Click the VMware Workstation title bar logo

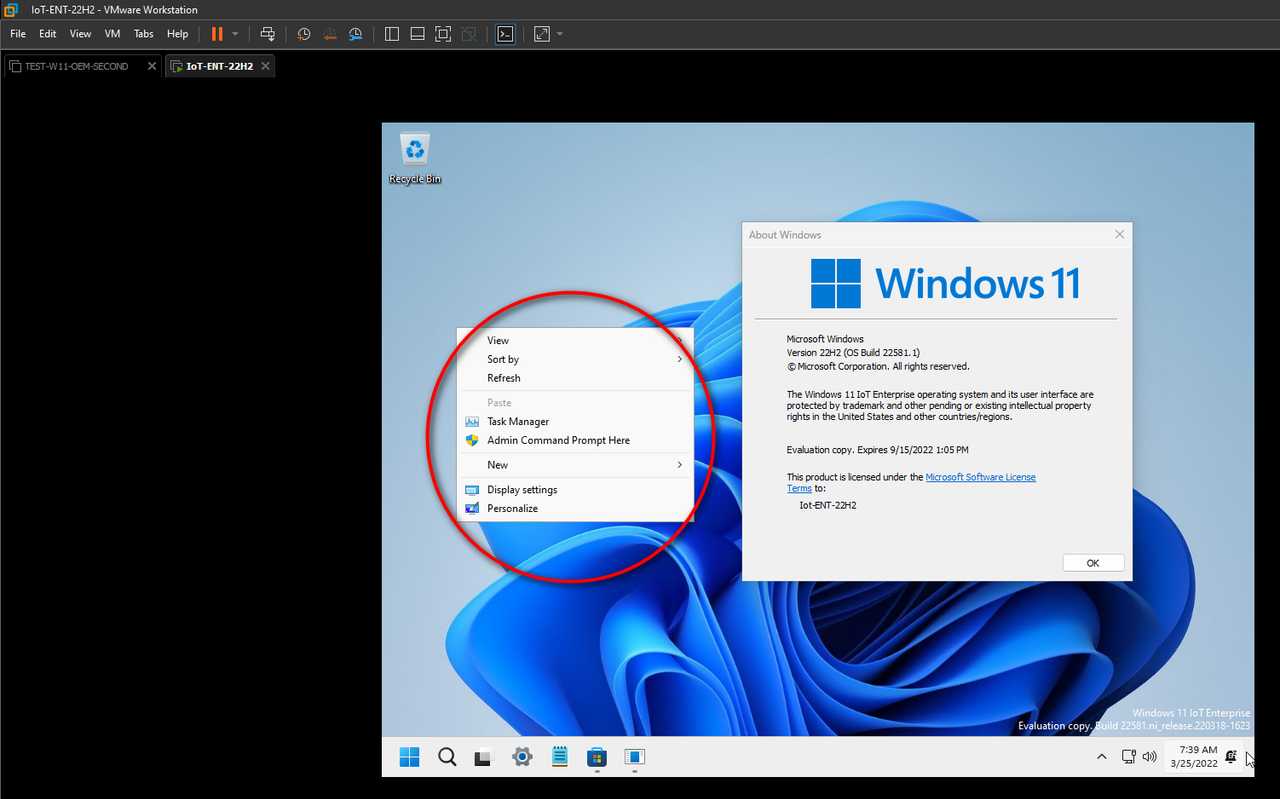pos(12,10)
